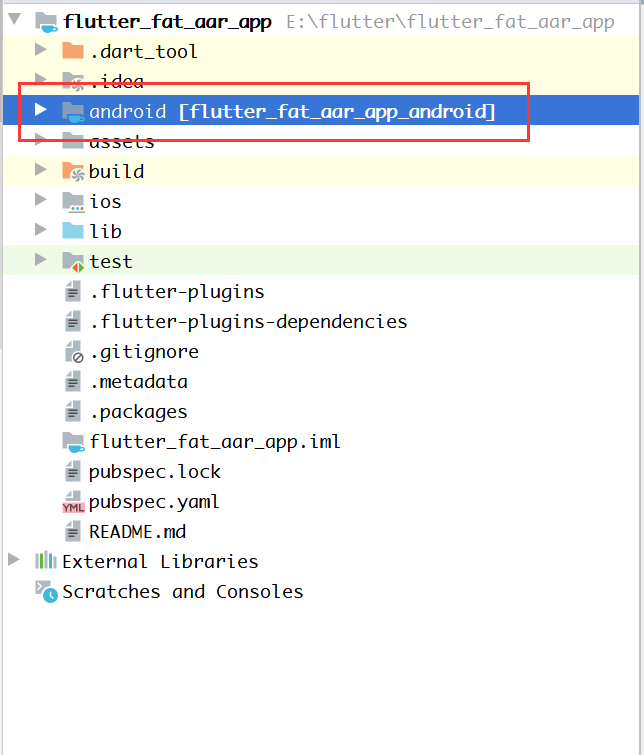Click the ios folder icon

pyautogui.click(x=73, y=202)
